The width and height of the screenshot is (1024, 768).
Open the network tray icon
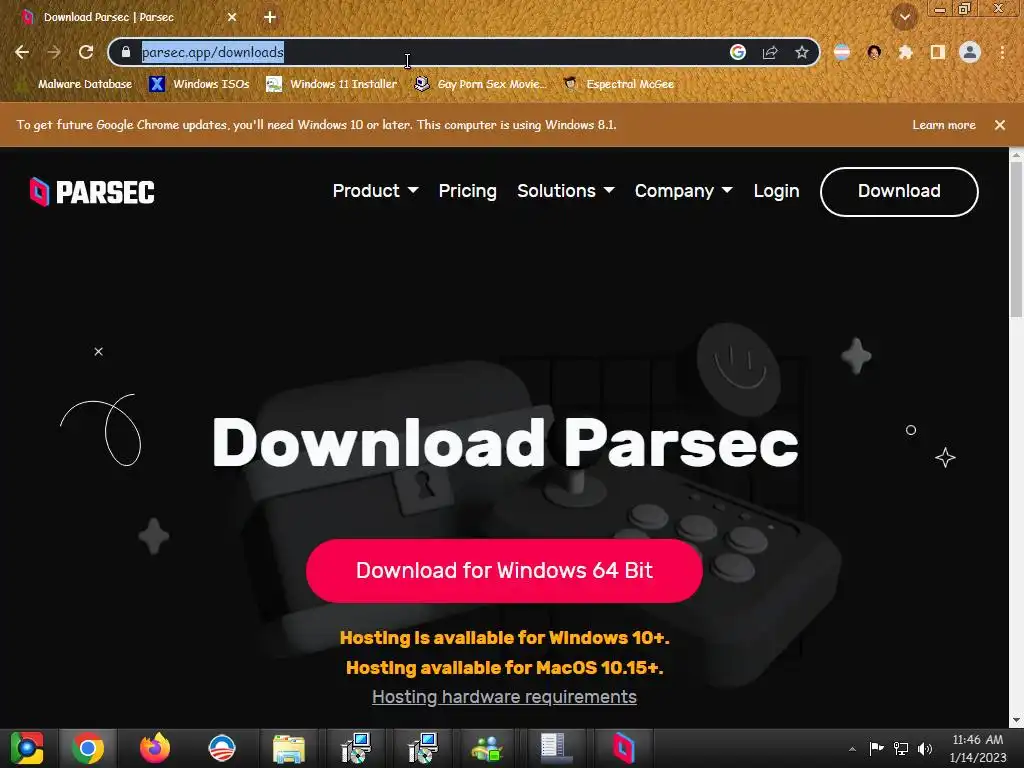pyautogui.click(x=901, y=749)
